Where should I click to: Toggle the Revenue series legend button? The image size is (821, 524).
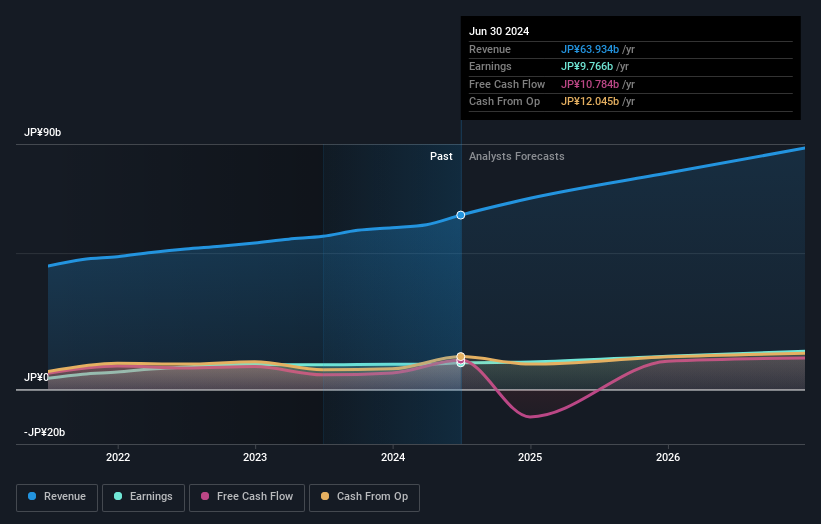57,497
